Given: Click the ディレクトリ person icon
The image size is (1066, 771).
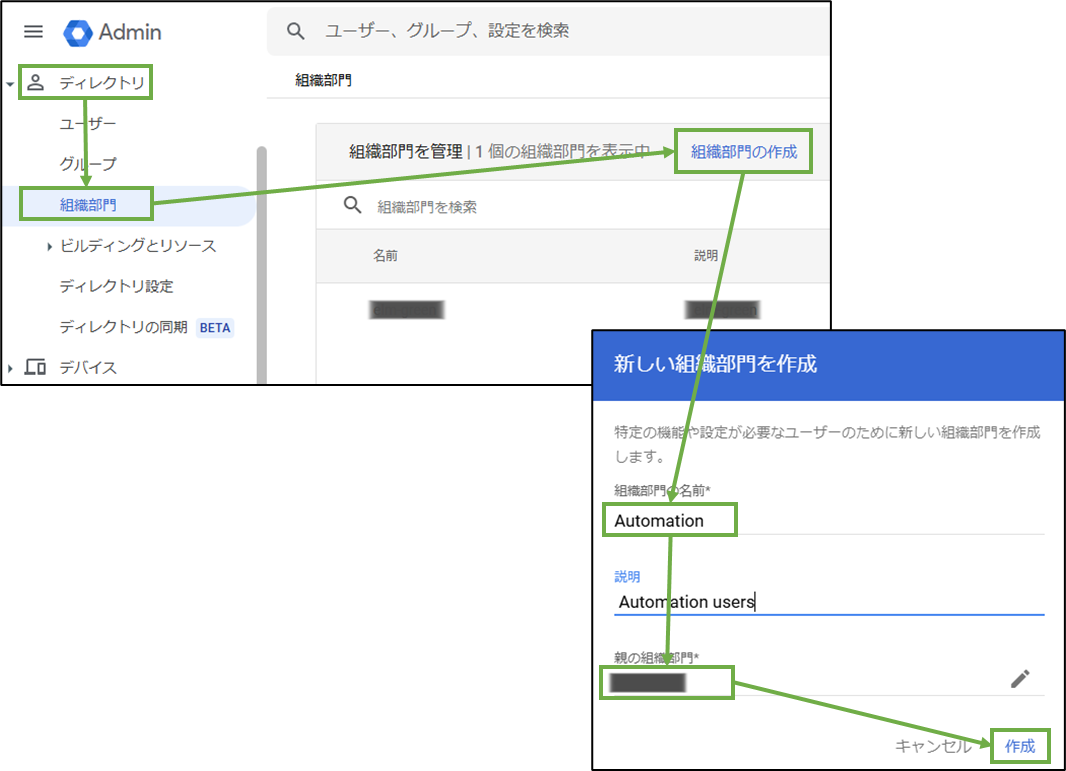Looking at the screenshot, I should (35, 83).
